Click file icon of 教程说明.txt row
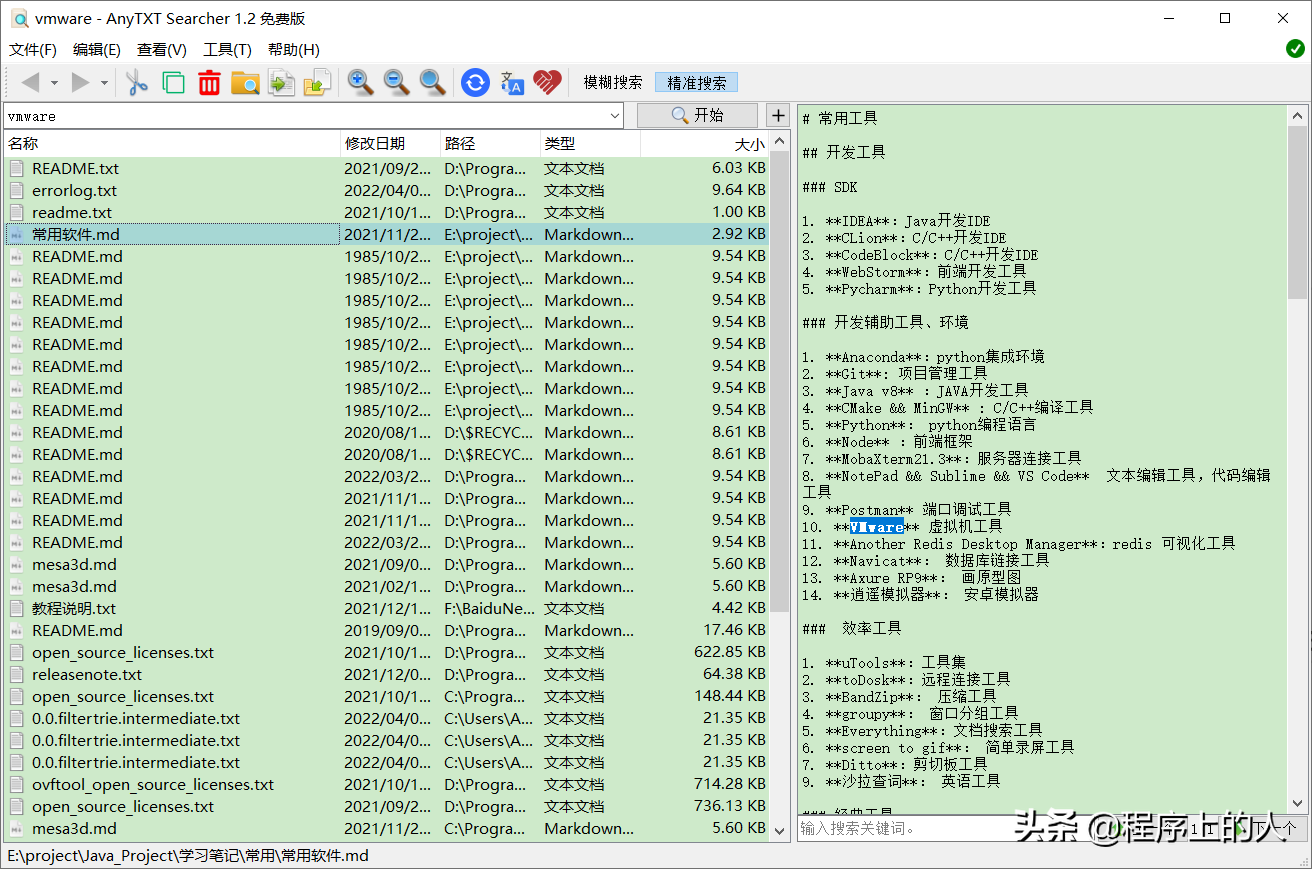Image resolution: width=1312 pixels, height=869 pixels. click(x=17, y=608)
